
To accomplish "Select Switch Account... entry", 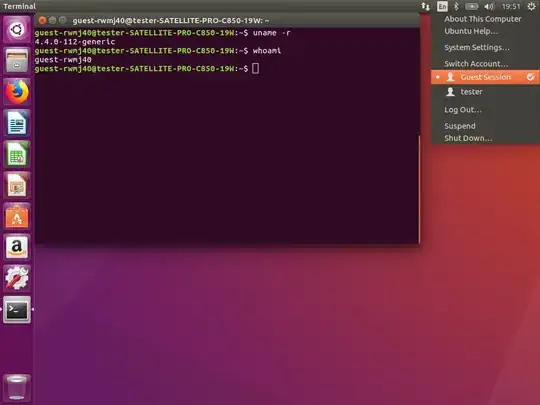I will coord(476,64).
